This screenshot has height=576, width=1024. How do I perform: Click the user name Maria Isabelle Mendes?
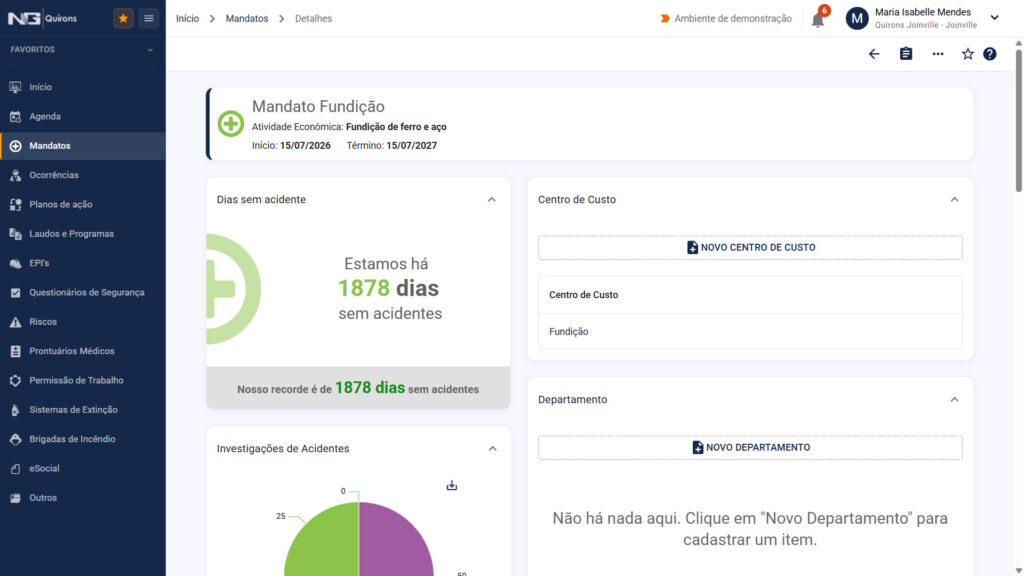[x=923, y=12]
